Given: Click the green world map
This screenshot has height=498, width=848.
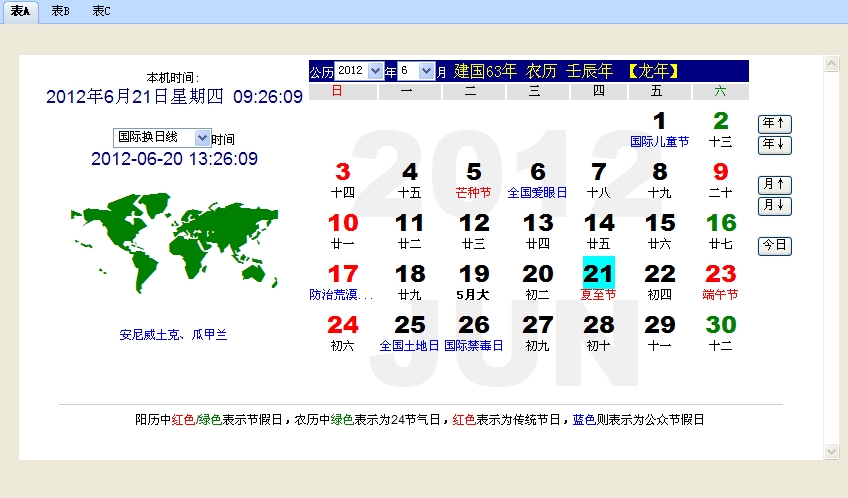Looking at the screenshot, I should 174,243.
